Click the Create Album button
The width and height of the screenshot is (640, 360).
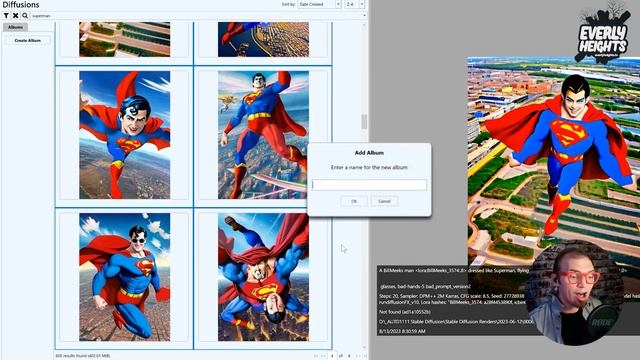point(28,40)
